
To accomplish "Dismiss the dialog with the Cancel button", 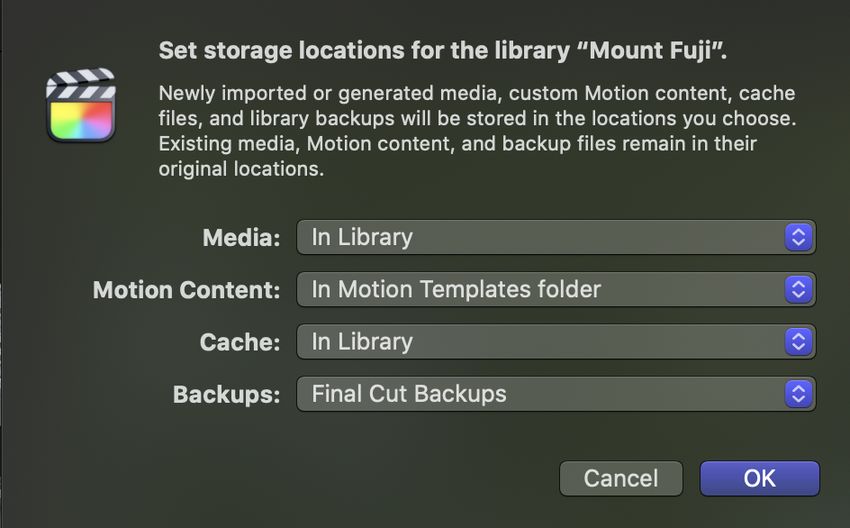I will pyautogui.click(x=621, y=478).
